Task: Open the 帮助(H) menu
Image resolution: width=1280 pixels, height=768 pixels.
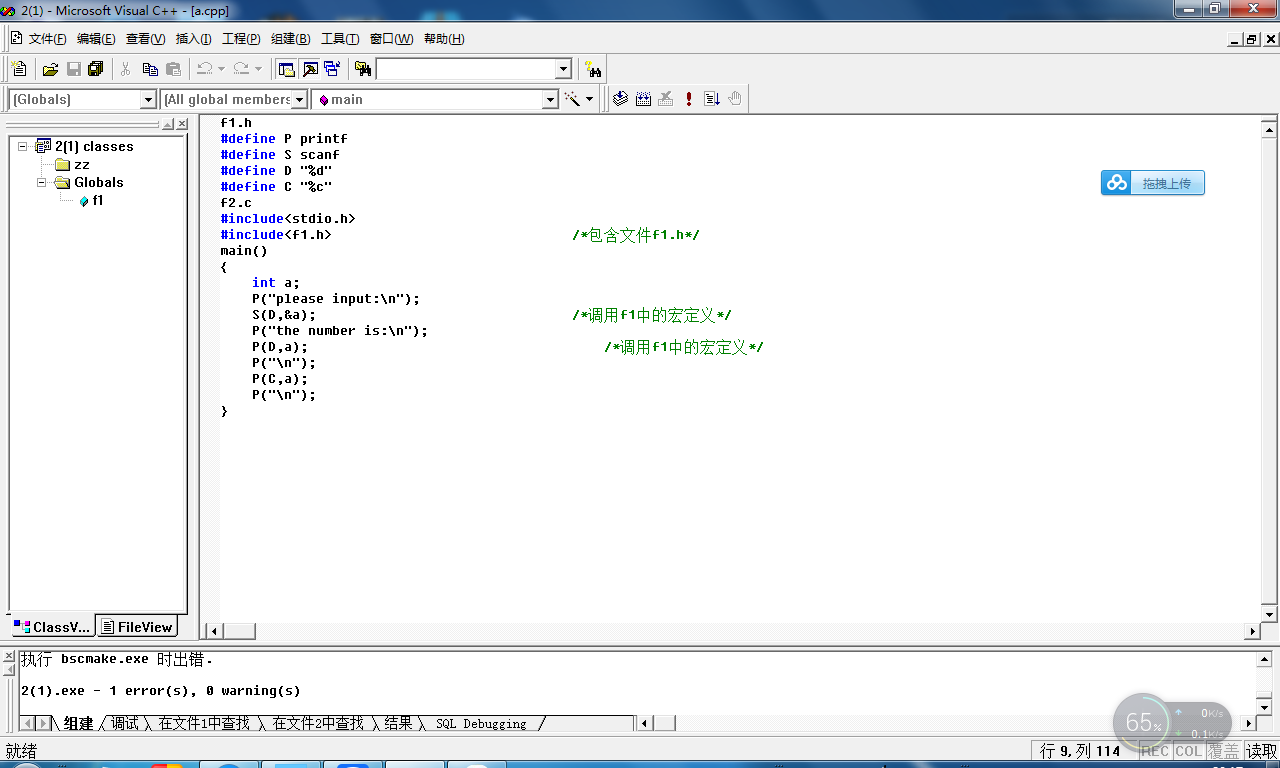Action: pyautogui.click(x=444, y=39)
